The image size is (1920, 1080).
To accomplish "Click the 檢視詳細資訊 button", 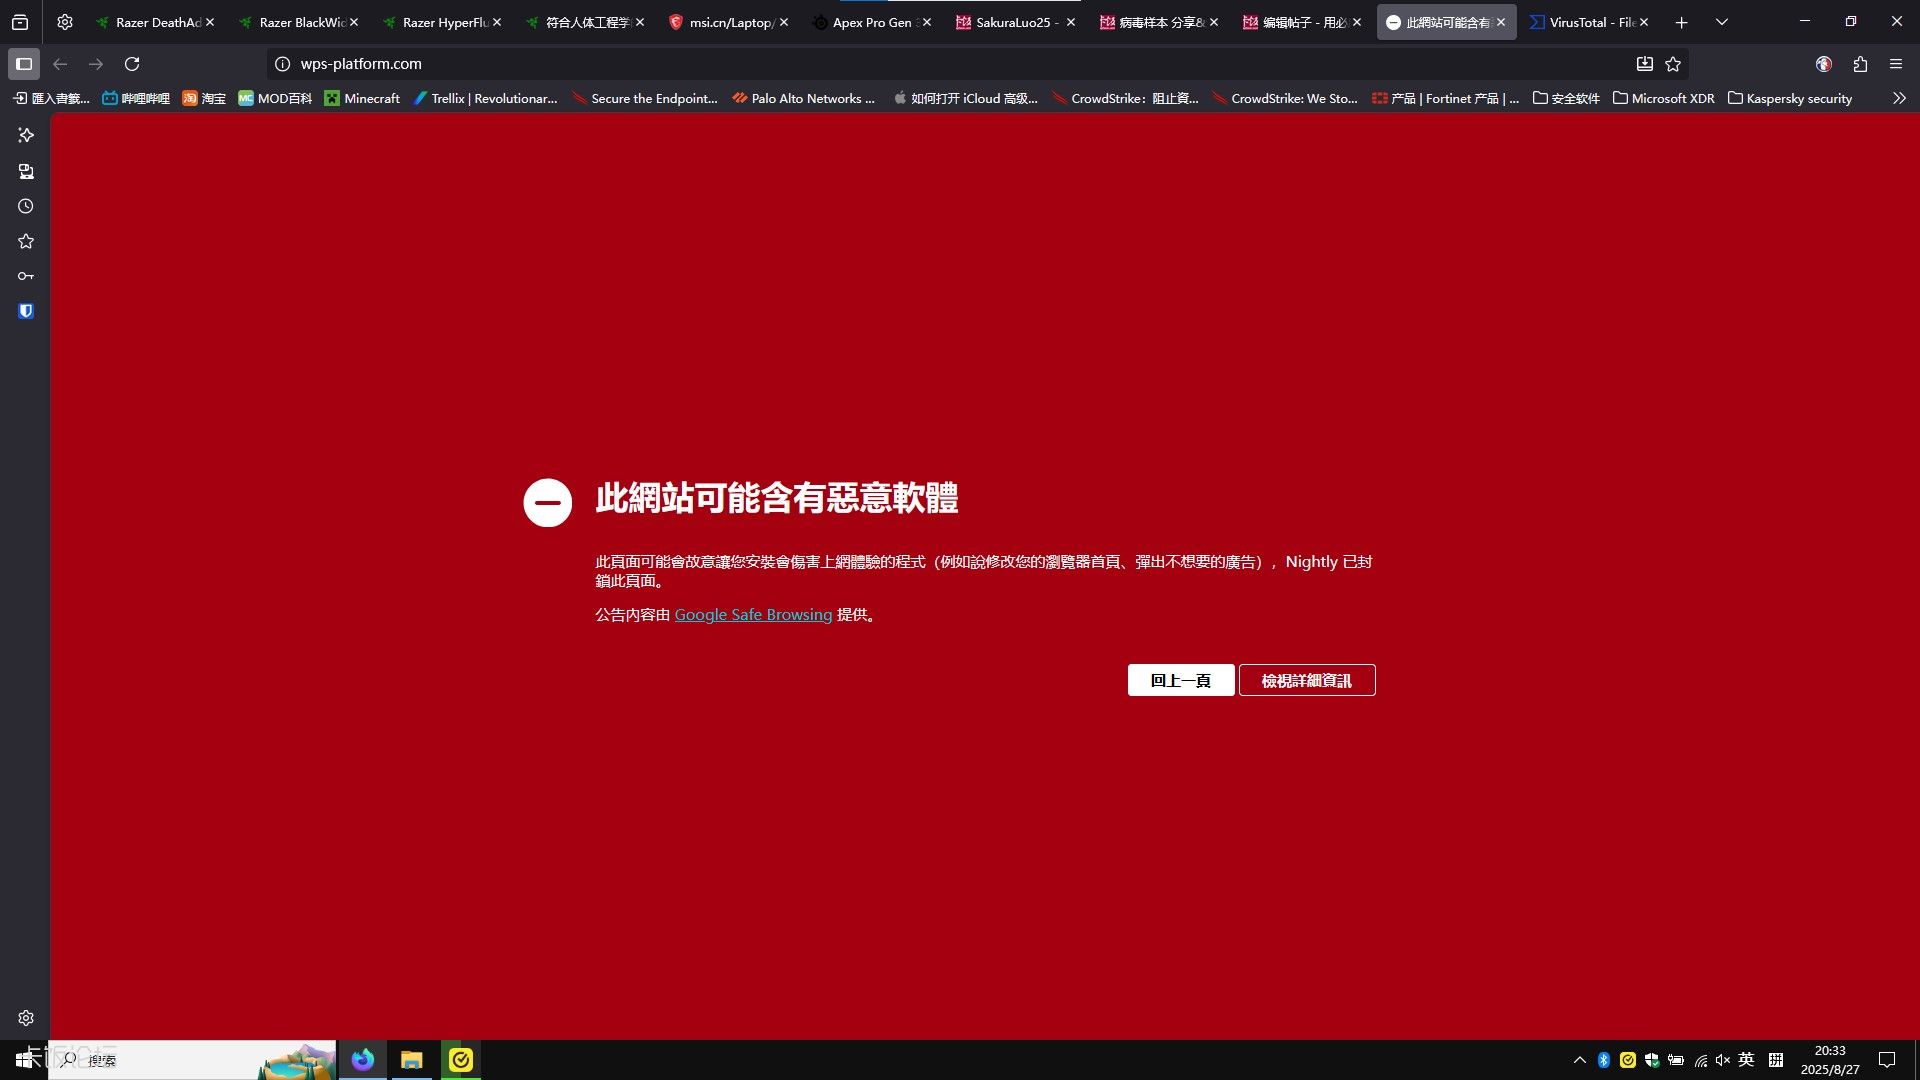I will pyautogui.click(x=1306, y=680).
